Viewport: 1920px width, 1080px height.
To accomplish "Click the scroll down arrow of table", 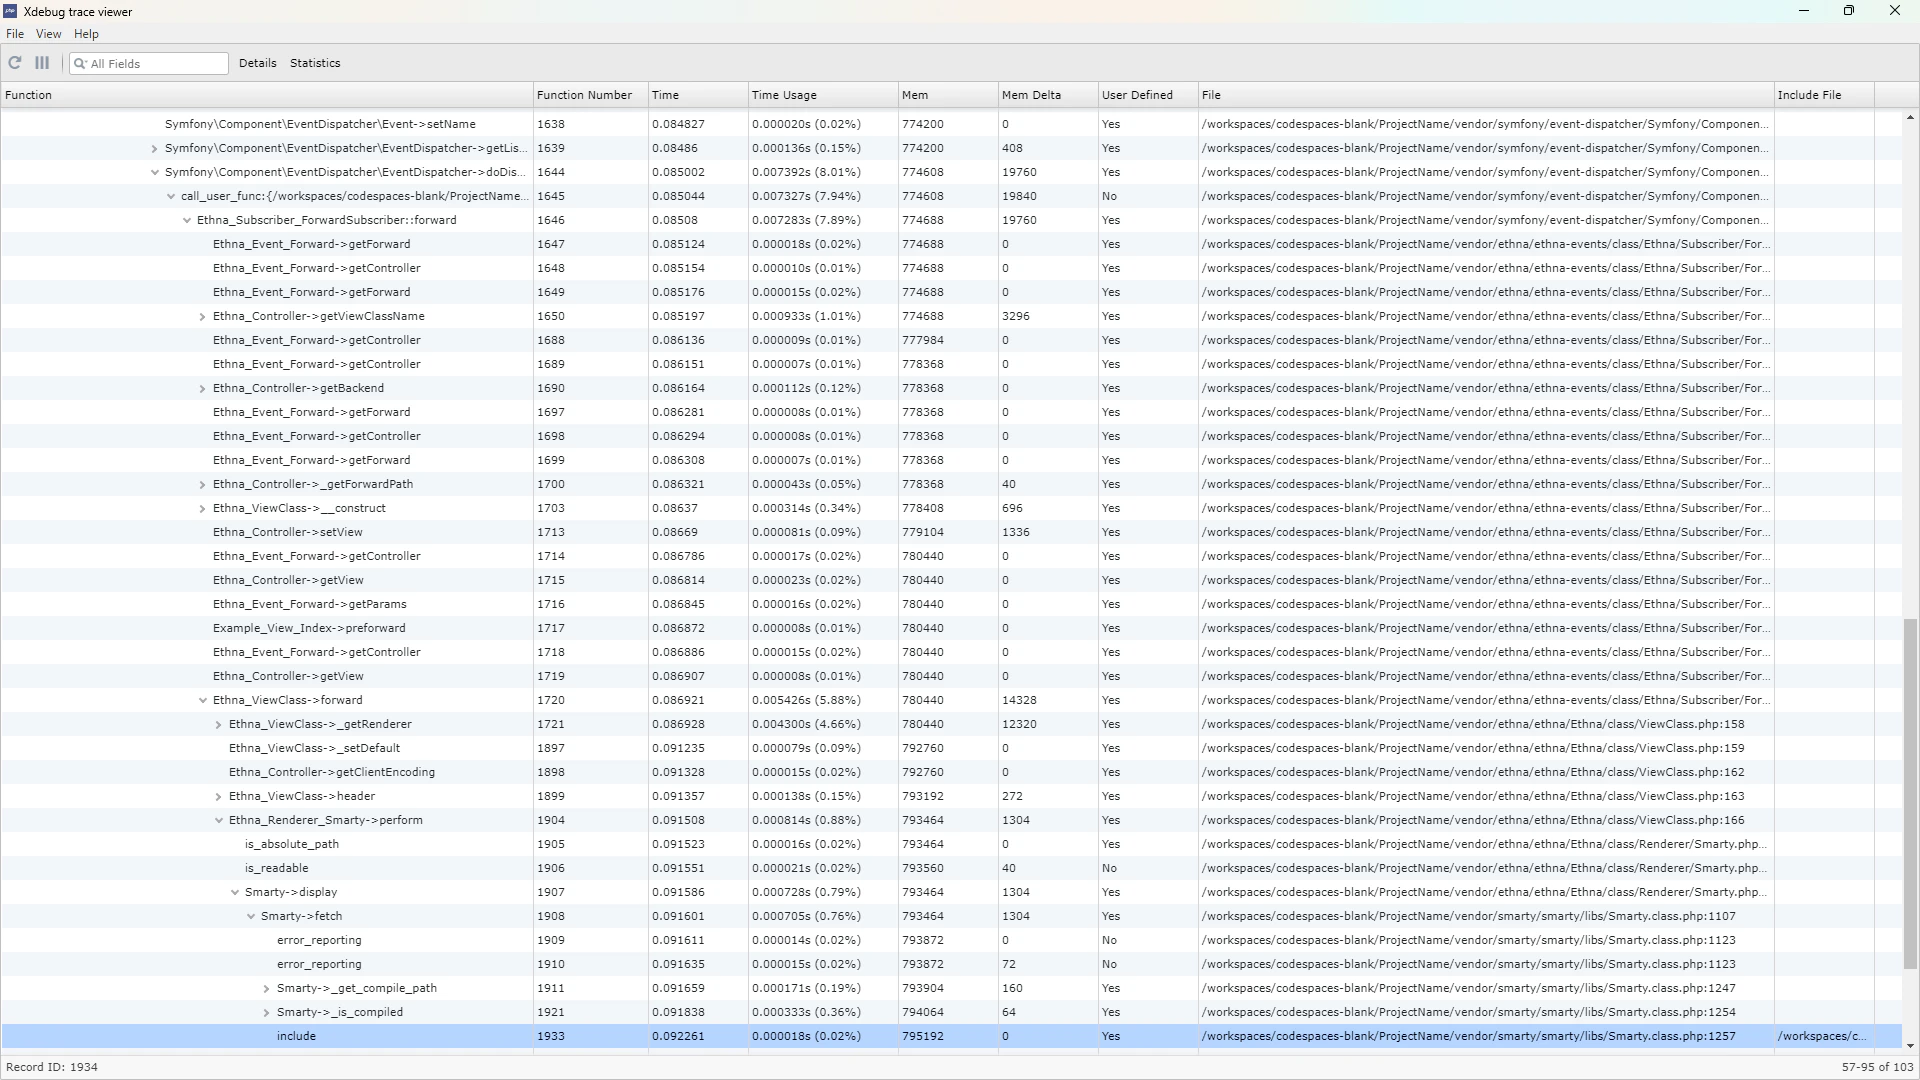I will click(x=1910, y=1046).
